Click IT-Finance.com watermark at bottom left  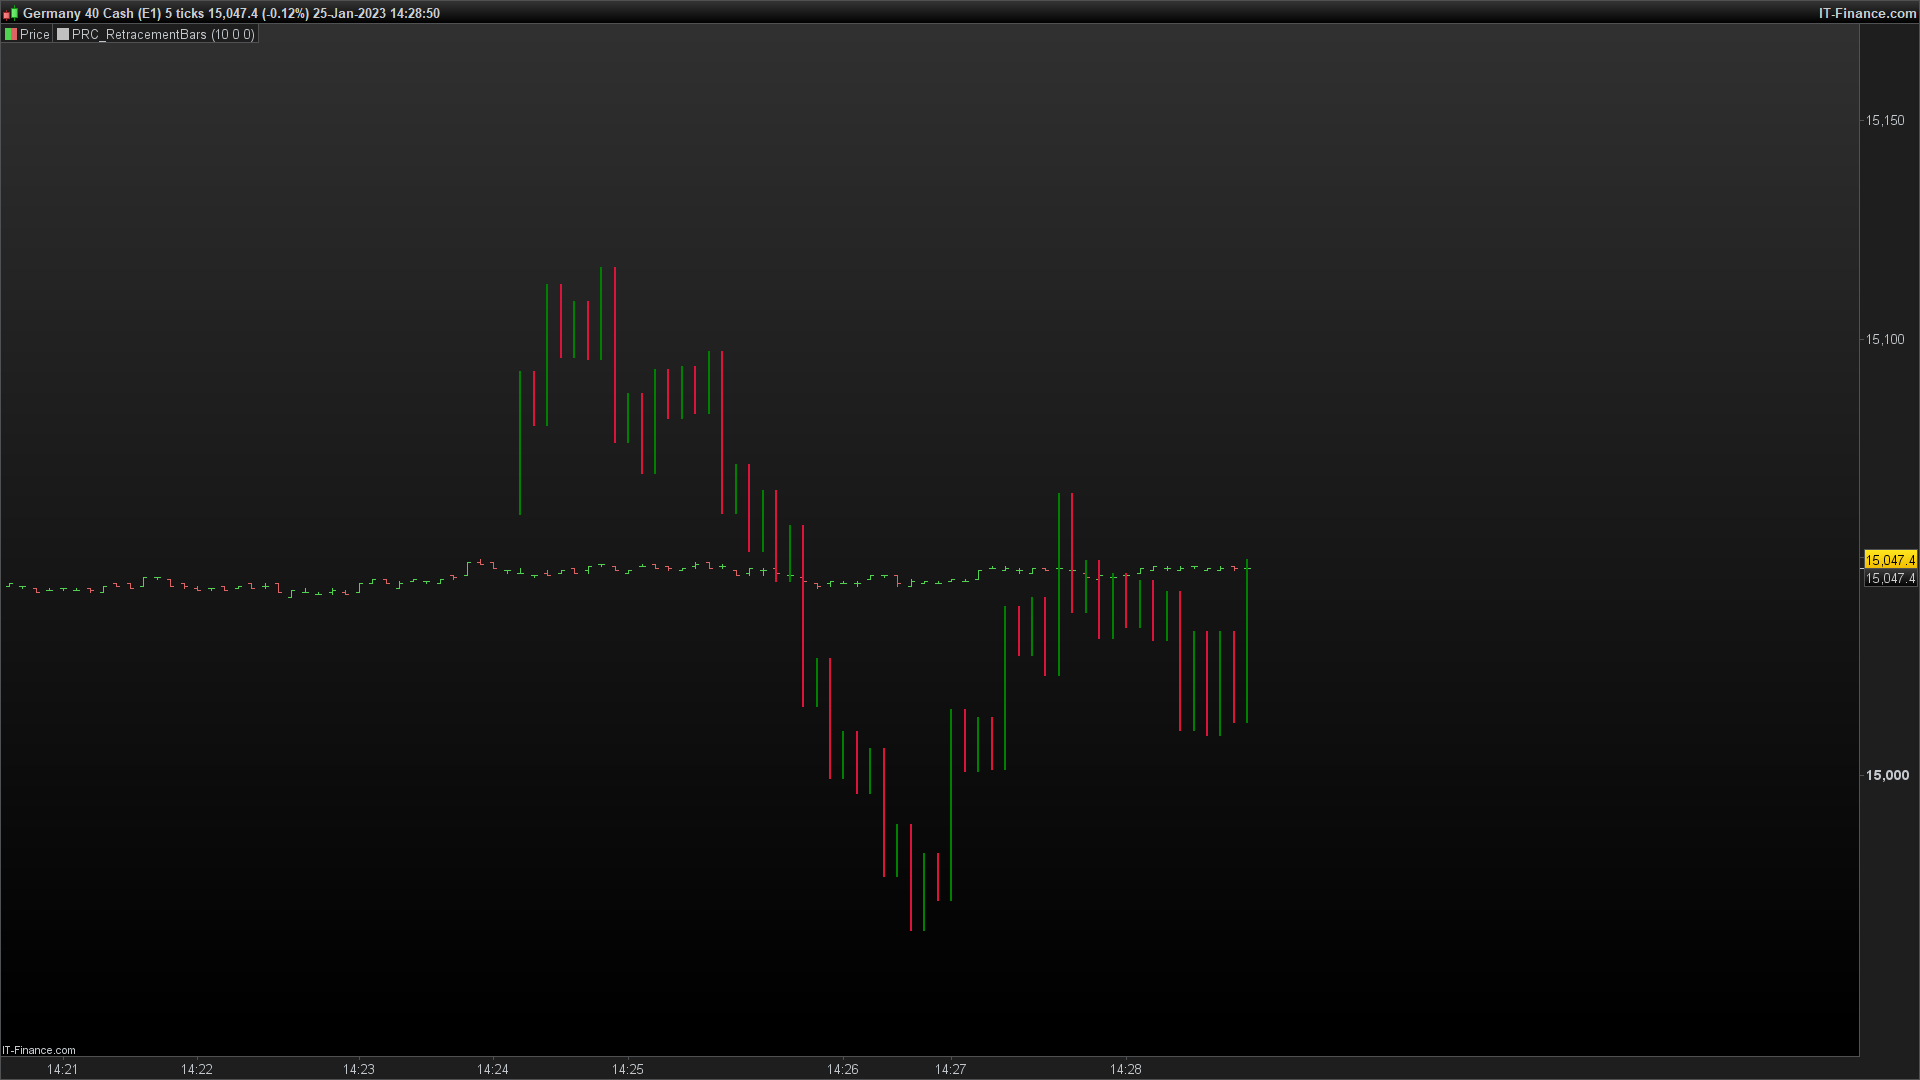(39, 1050)
